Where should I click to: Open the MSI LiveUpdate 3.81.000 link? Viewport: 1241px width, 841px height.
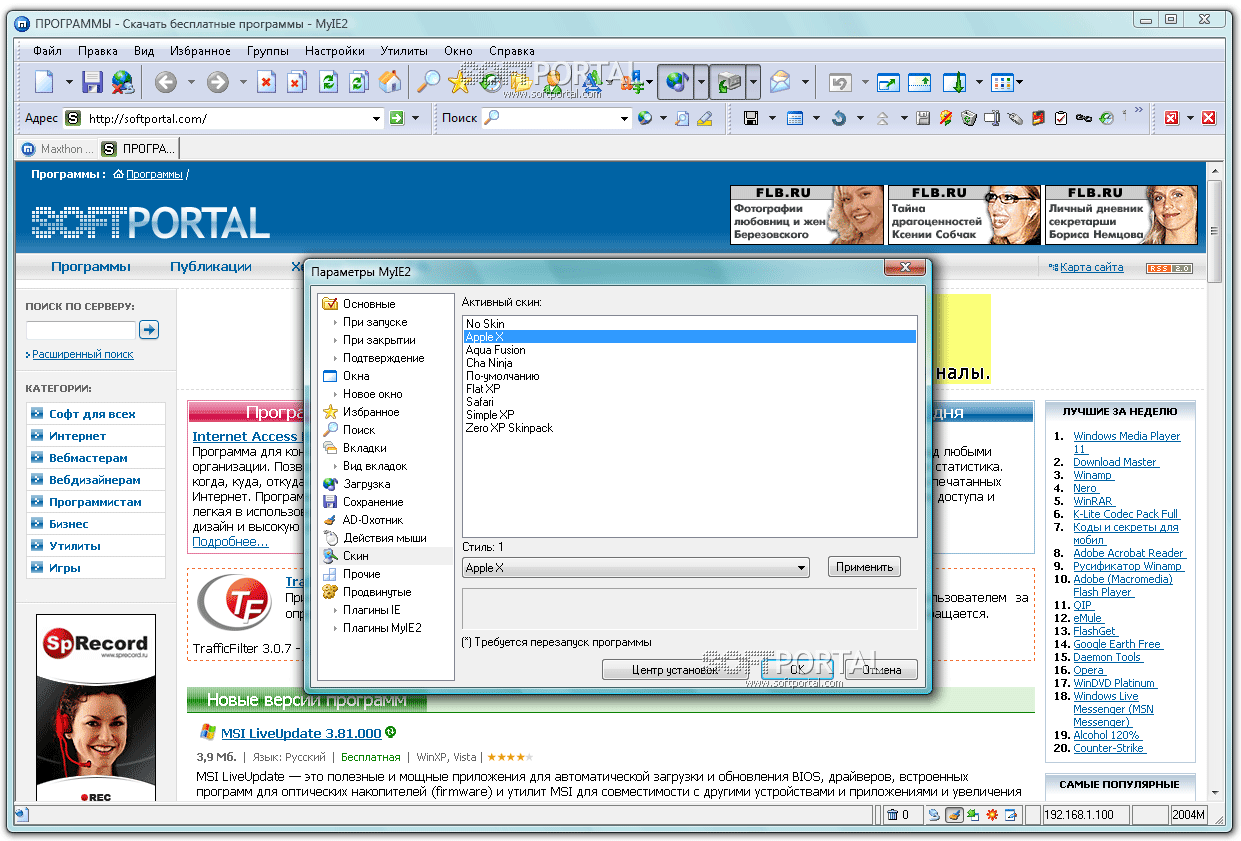[301, 733]
